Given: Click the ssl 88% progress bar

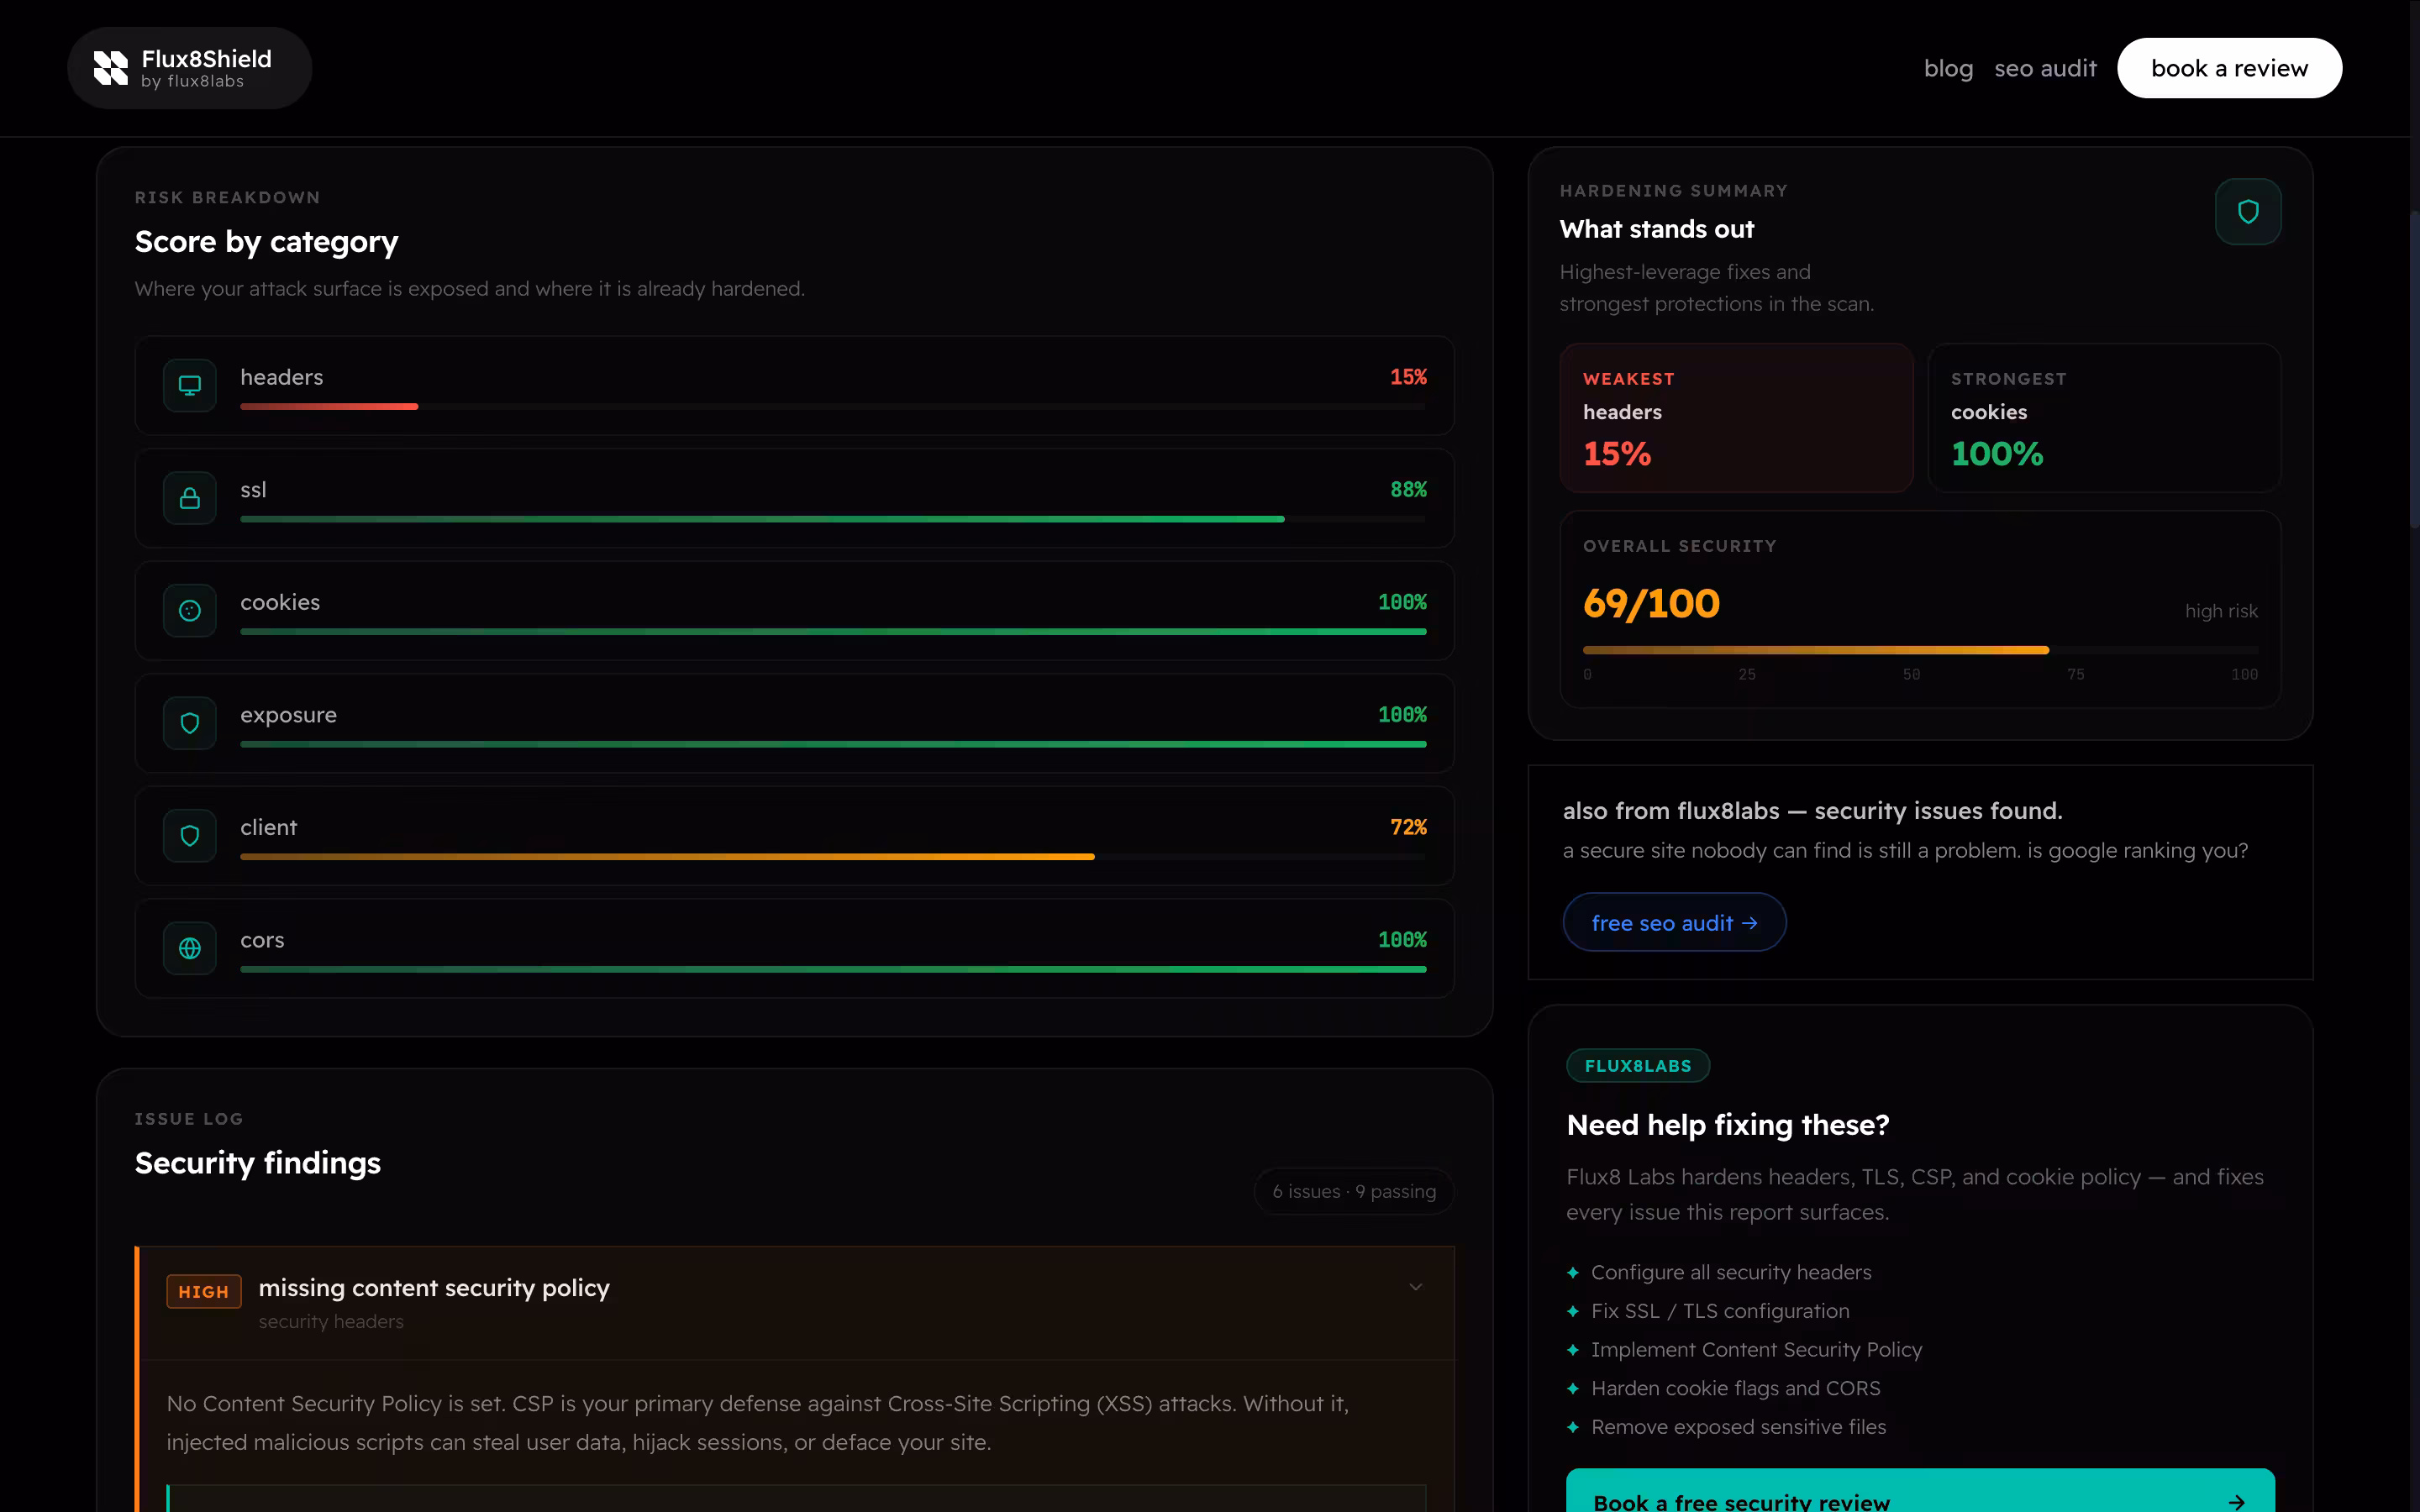Looking at the screenshot, I should pos(833,519).
